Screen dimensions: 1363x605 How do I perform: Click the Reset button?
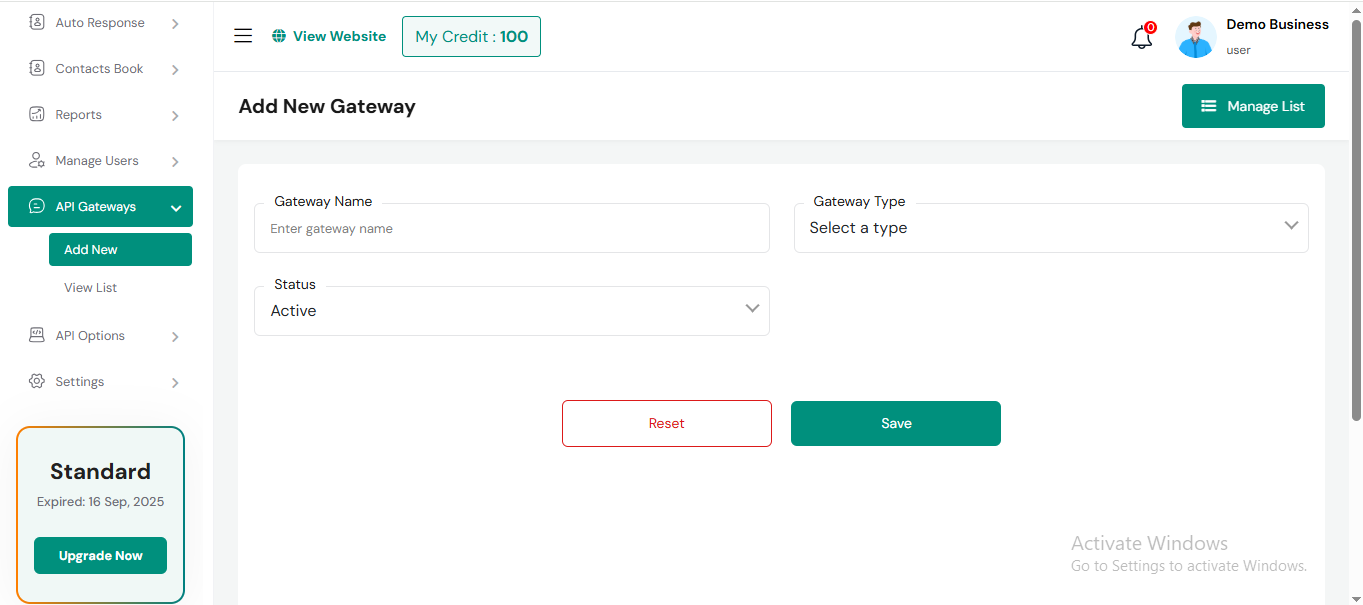tap(666, 423)
